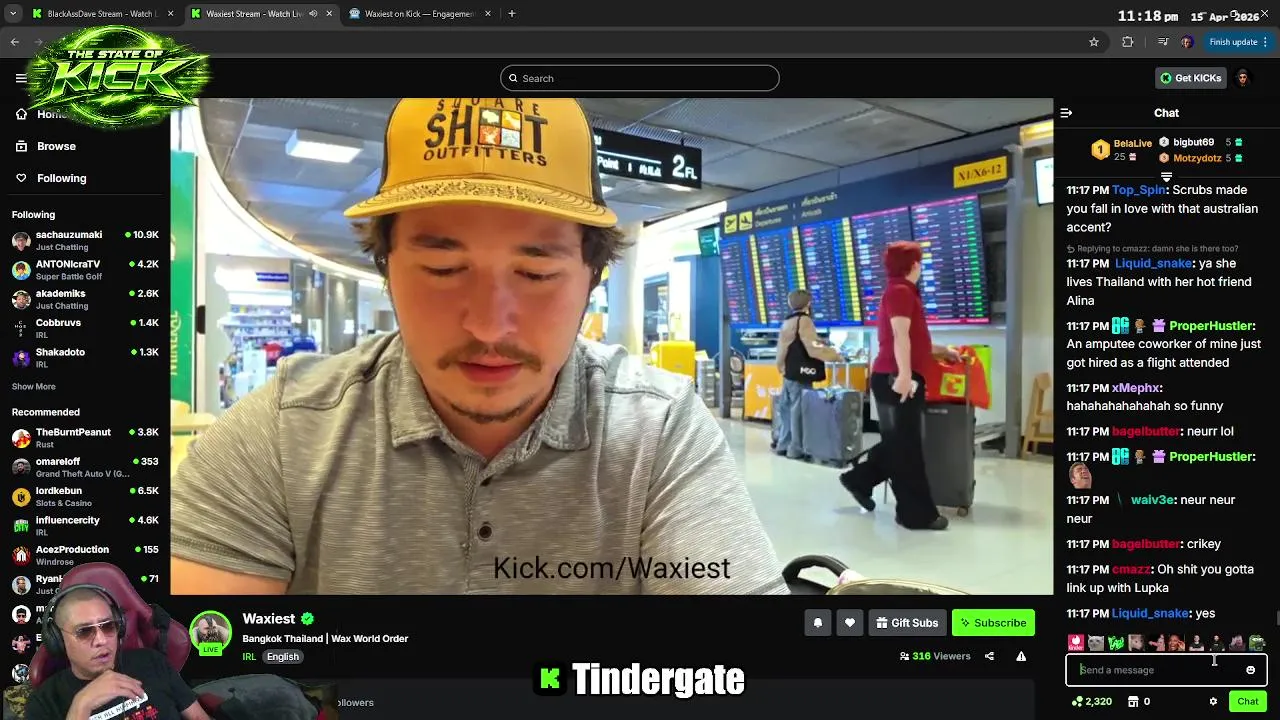This screenshot has height=720, width=1280.
Task: Click the browser profile avatar
Action: 1186,42
